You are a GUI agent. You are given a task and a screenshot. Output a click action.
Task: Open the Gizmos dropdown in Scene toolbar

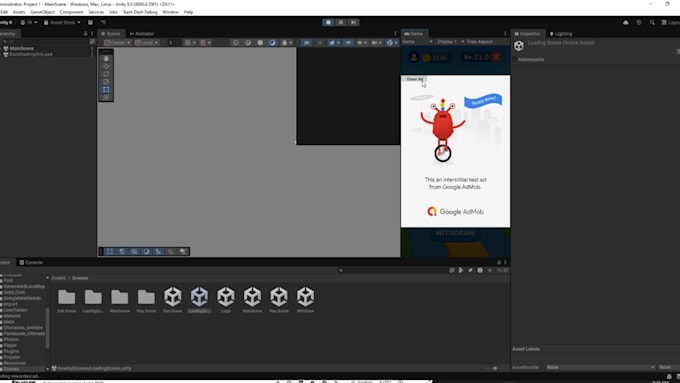click(392, 43)
